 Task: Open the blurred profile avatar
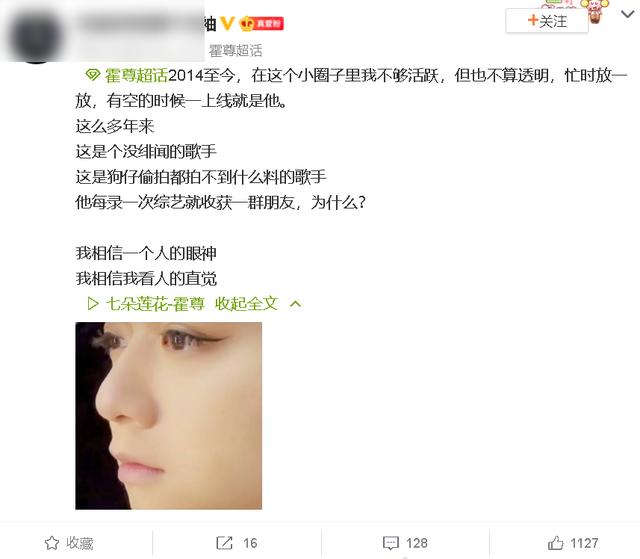[37, 37]
